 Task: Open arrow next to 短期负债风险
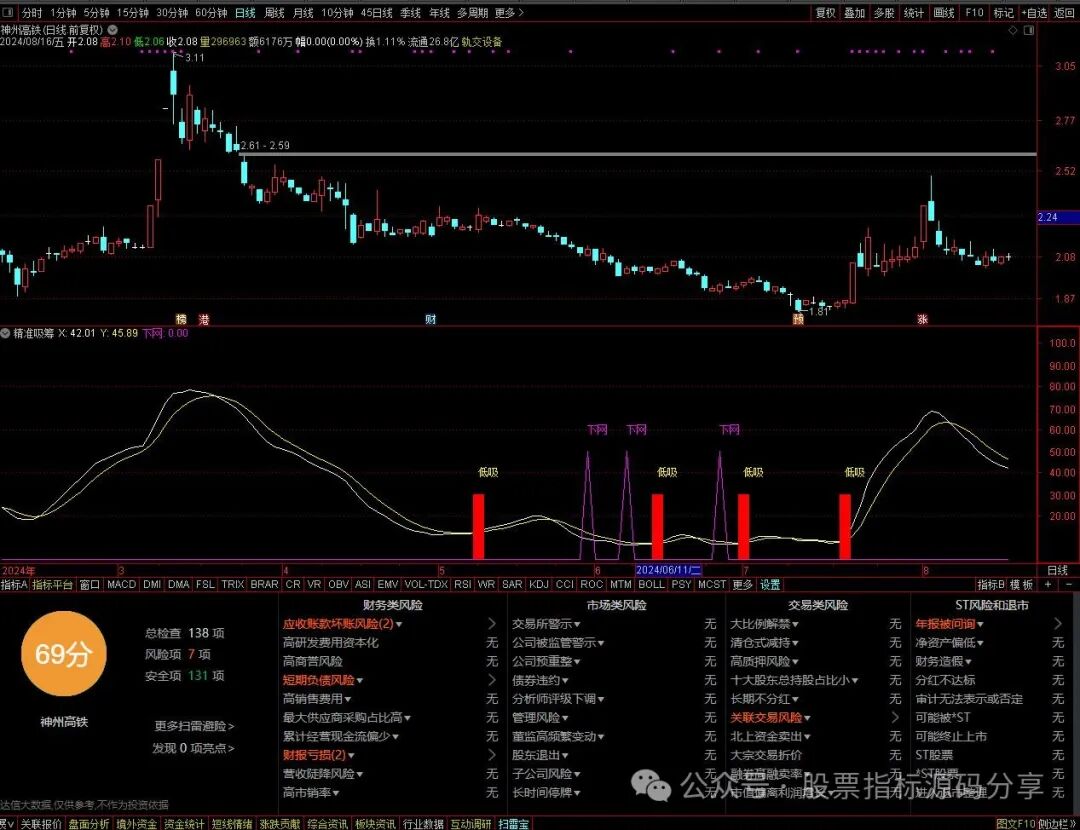[x=492, y=680]
